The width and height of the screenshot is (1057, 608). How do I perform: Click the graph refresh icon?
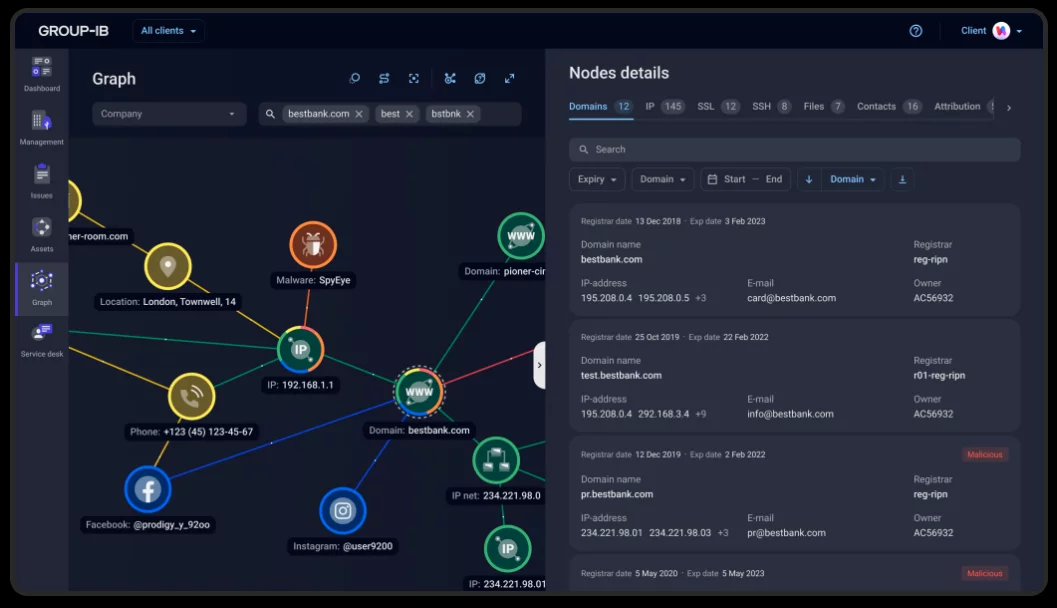pyautogui.click(x=479, y=79)
